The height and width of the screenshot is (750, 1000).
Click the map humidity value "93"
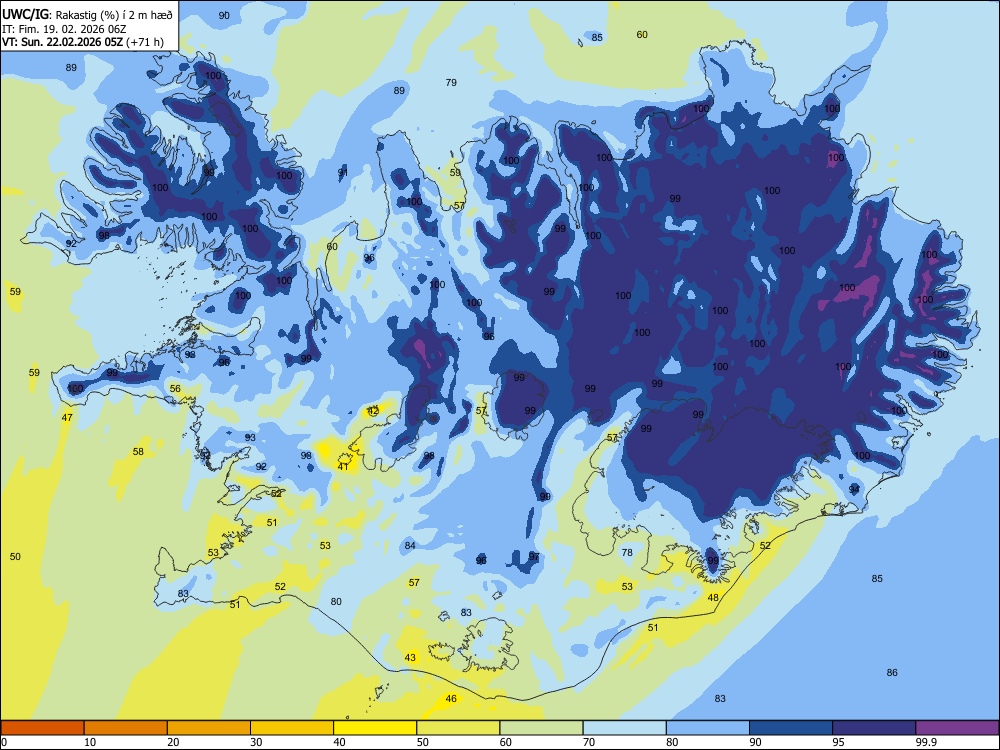point(250,438)
